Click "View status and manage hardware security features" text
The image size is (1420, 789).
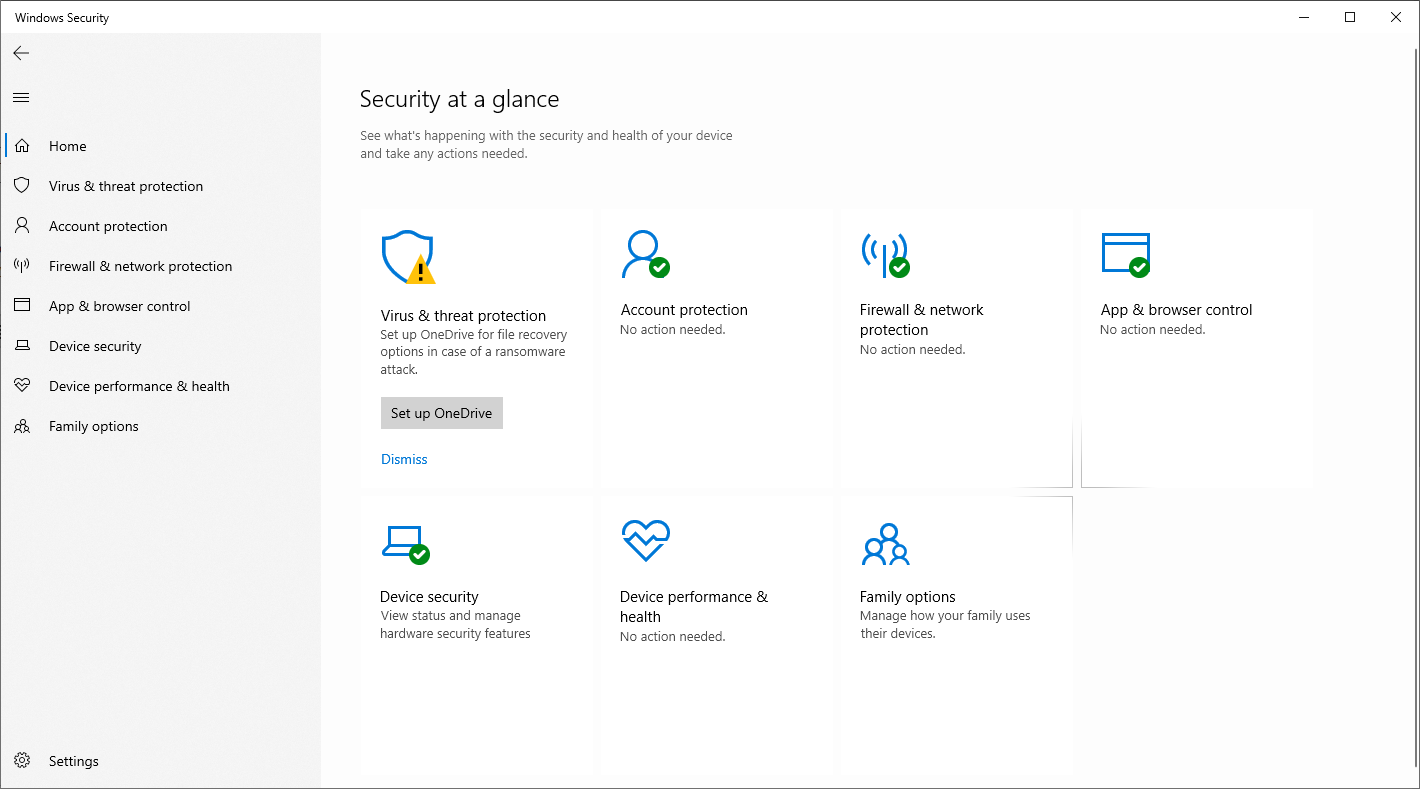[x=455, y=625]
